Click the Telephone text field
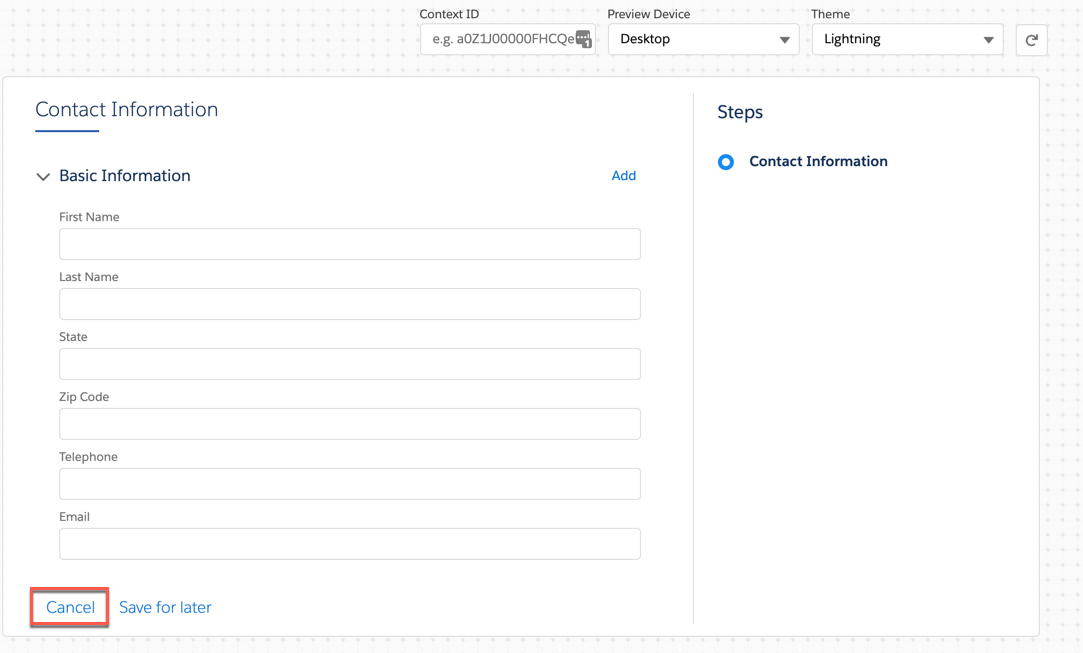The height and width of the screenshot is (653, 1083). (x=349, y=484)
